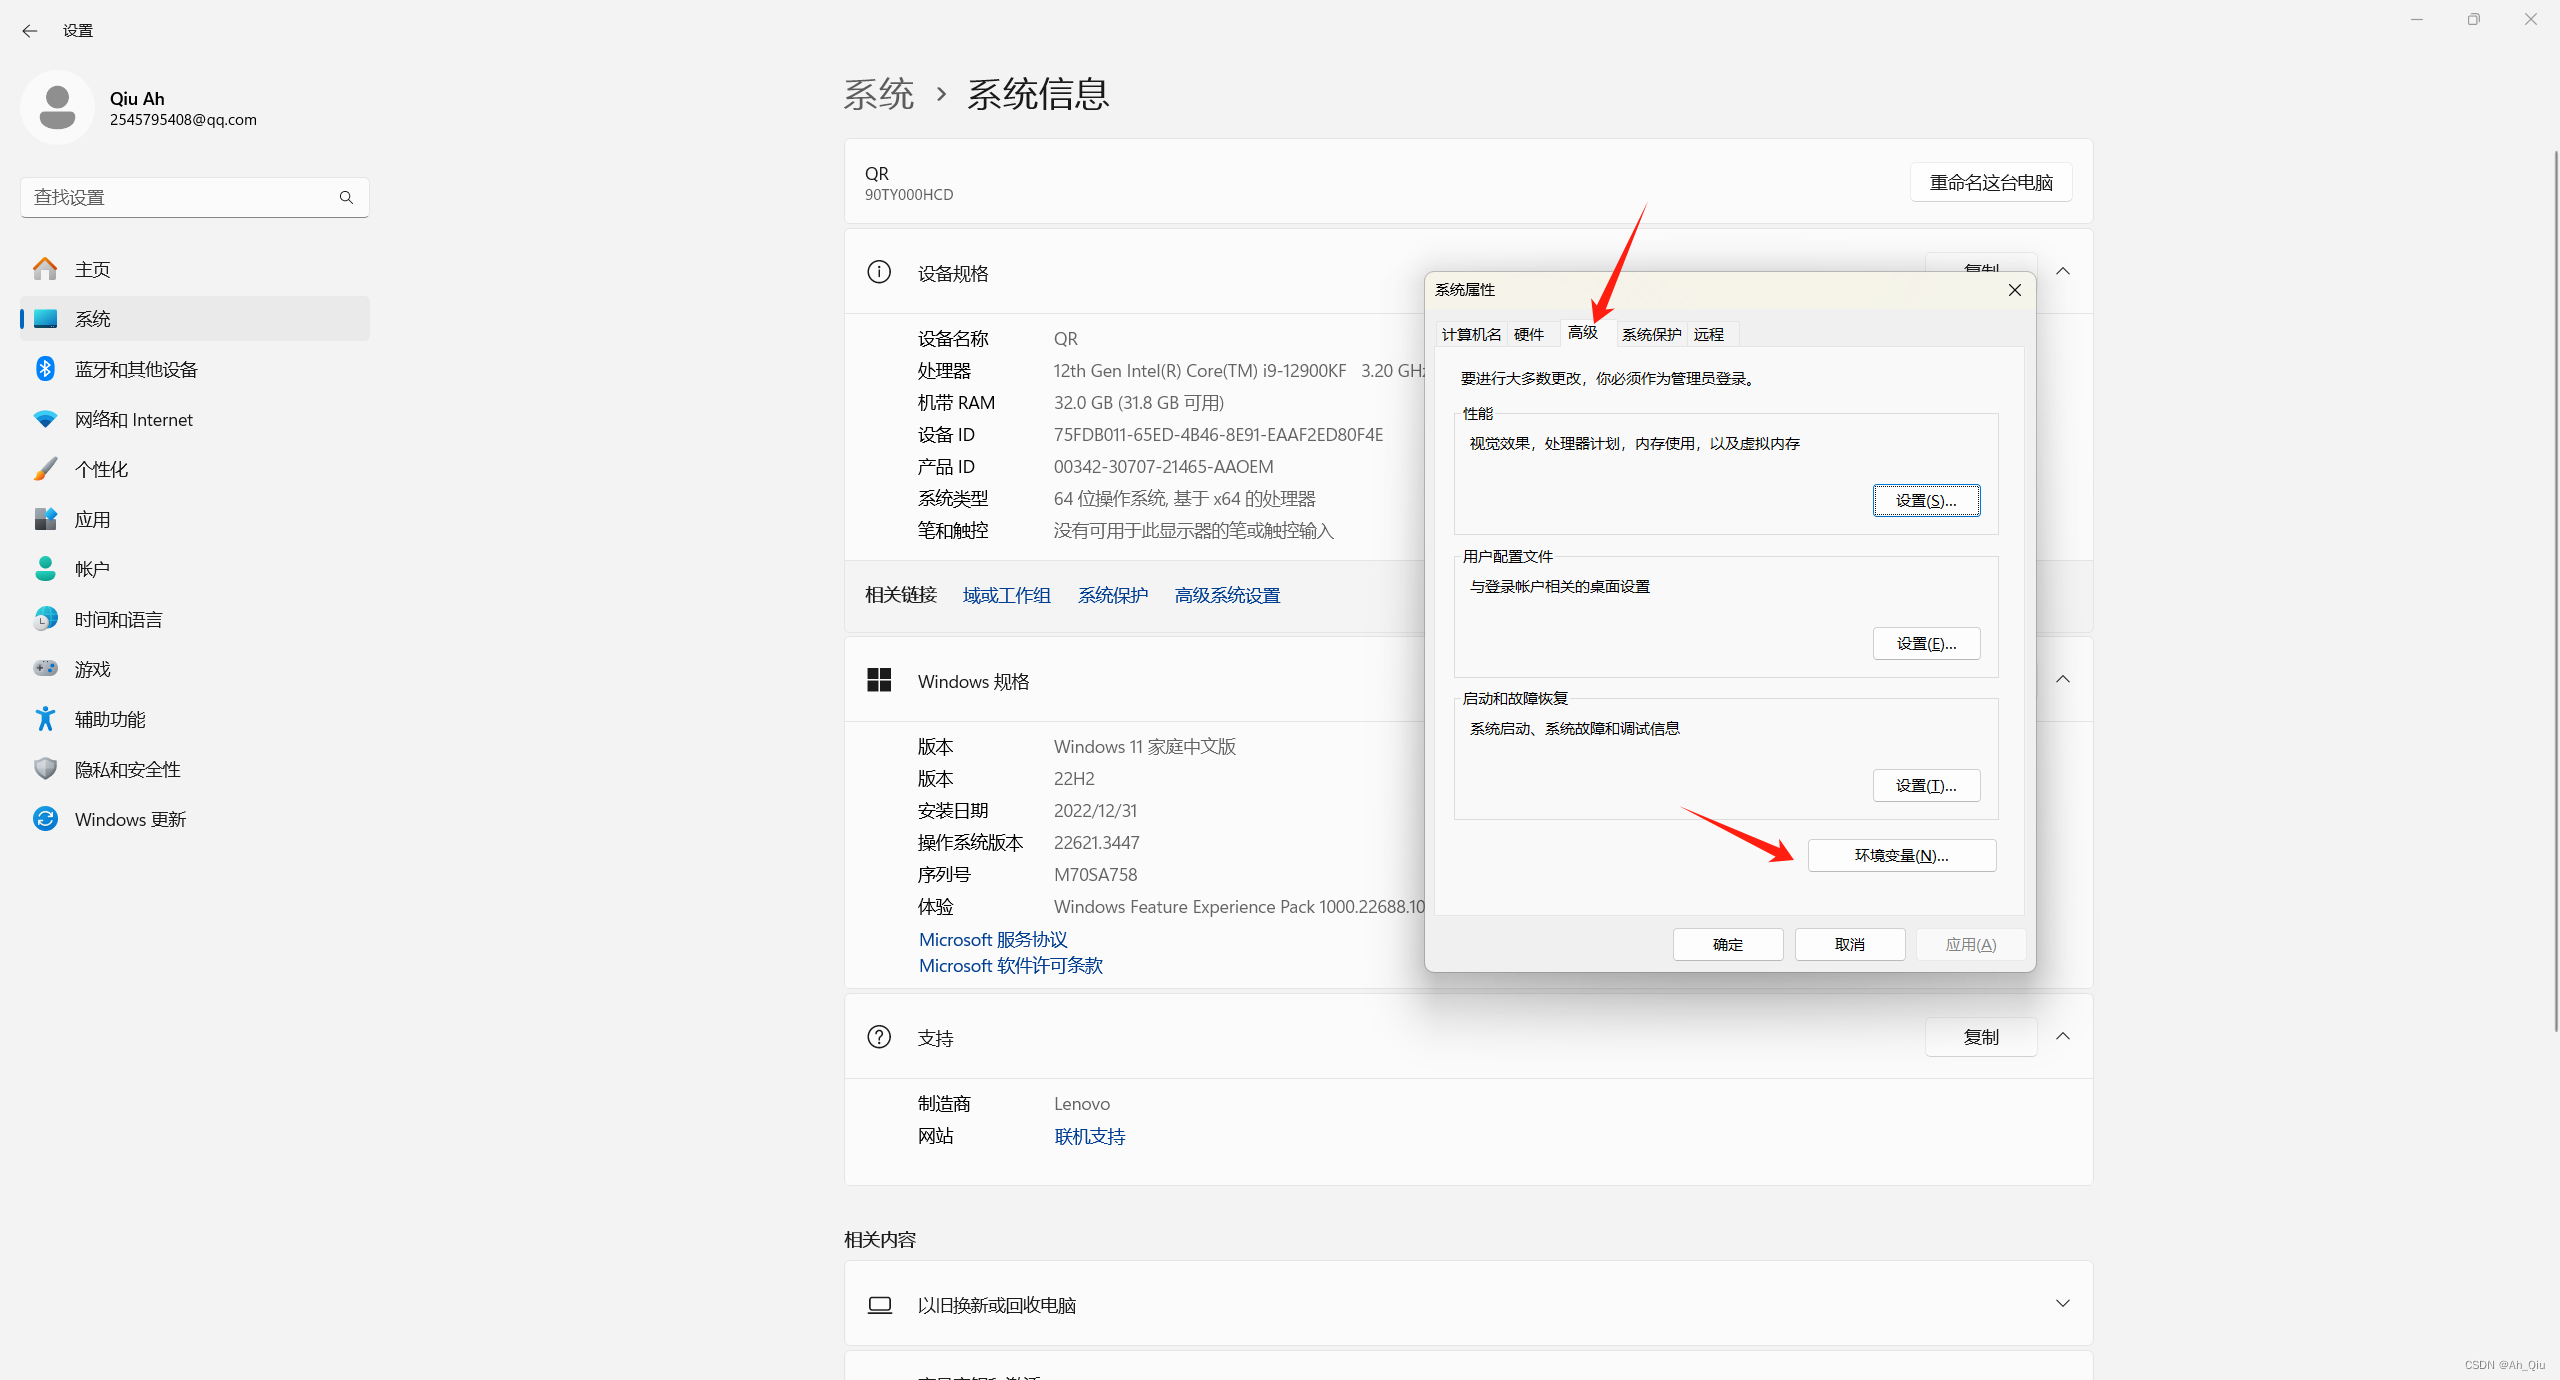The height and width of the screenshot is (1380, 2560).
Task: Switch to the 系统保护 tab
Action: (x=1651, y=334)
